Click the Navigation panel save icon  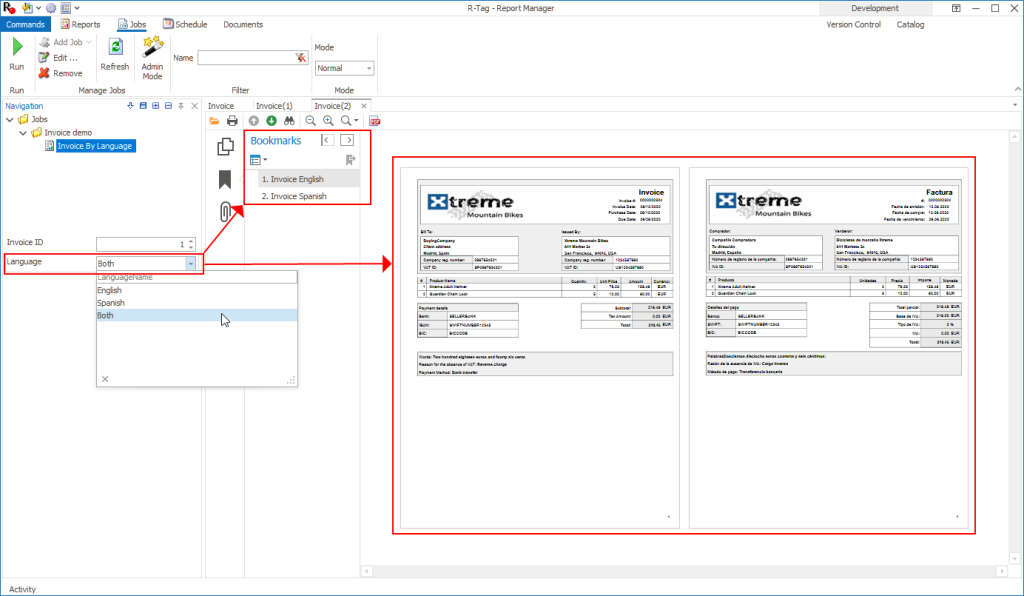[x=143, y=106]
